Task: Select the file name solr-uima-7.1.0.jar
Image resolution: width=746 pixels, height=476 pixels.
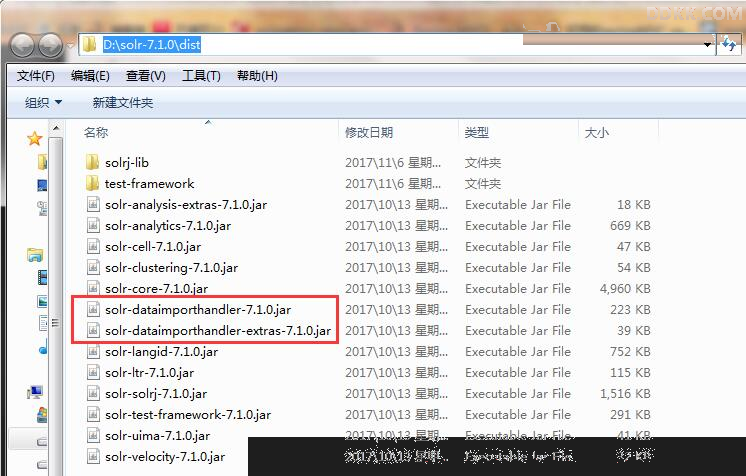Action: 157,435
